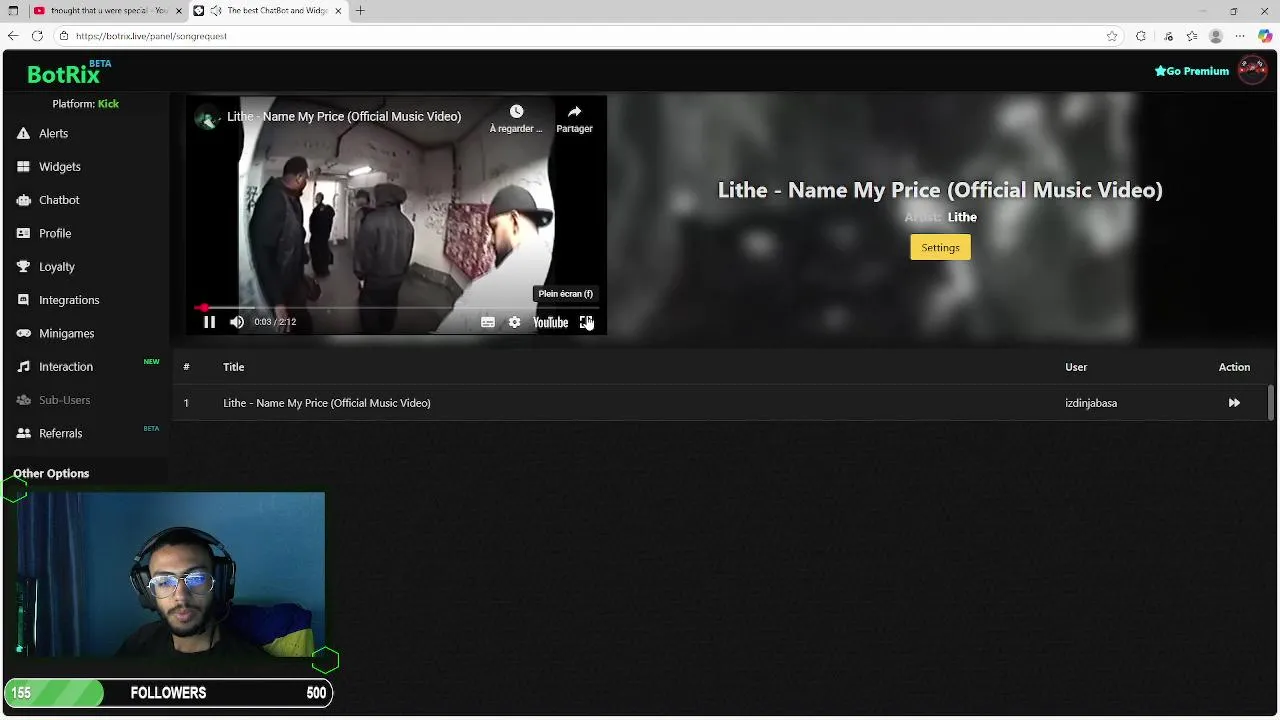The height and width of the screenshot is (720, 1280).
Task: Click the Title column header
Action: click(233, 367)
